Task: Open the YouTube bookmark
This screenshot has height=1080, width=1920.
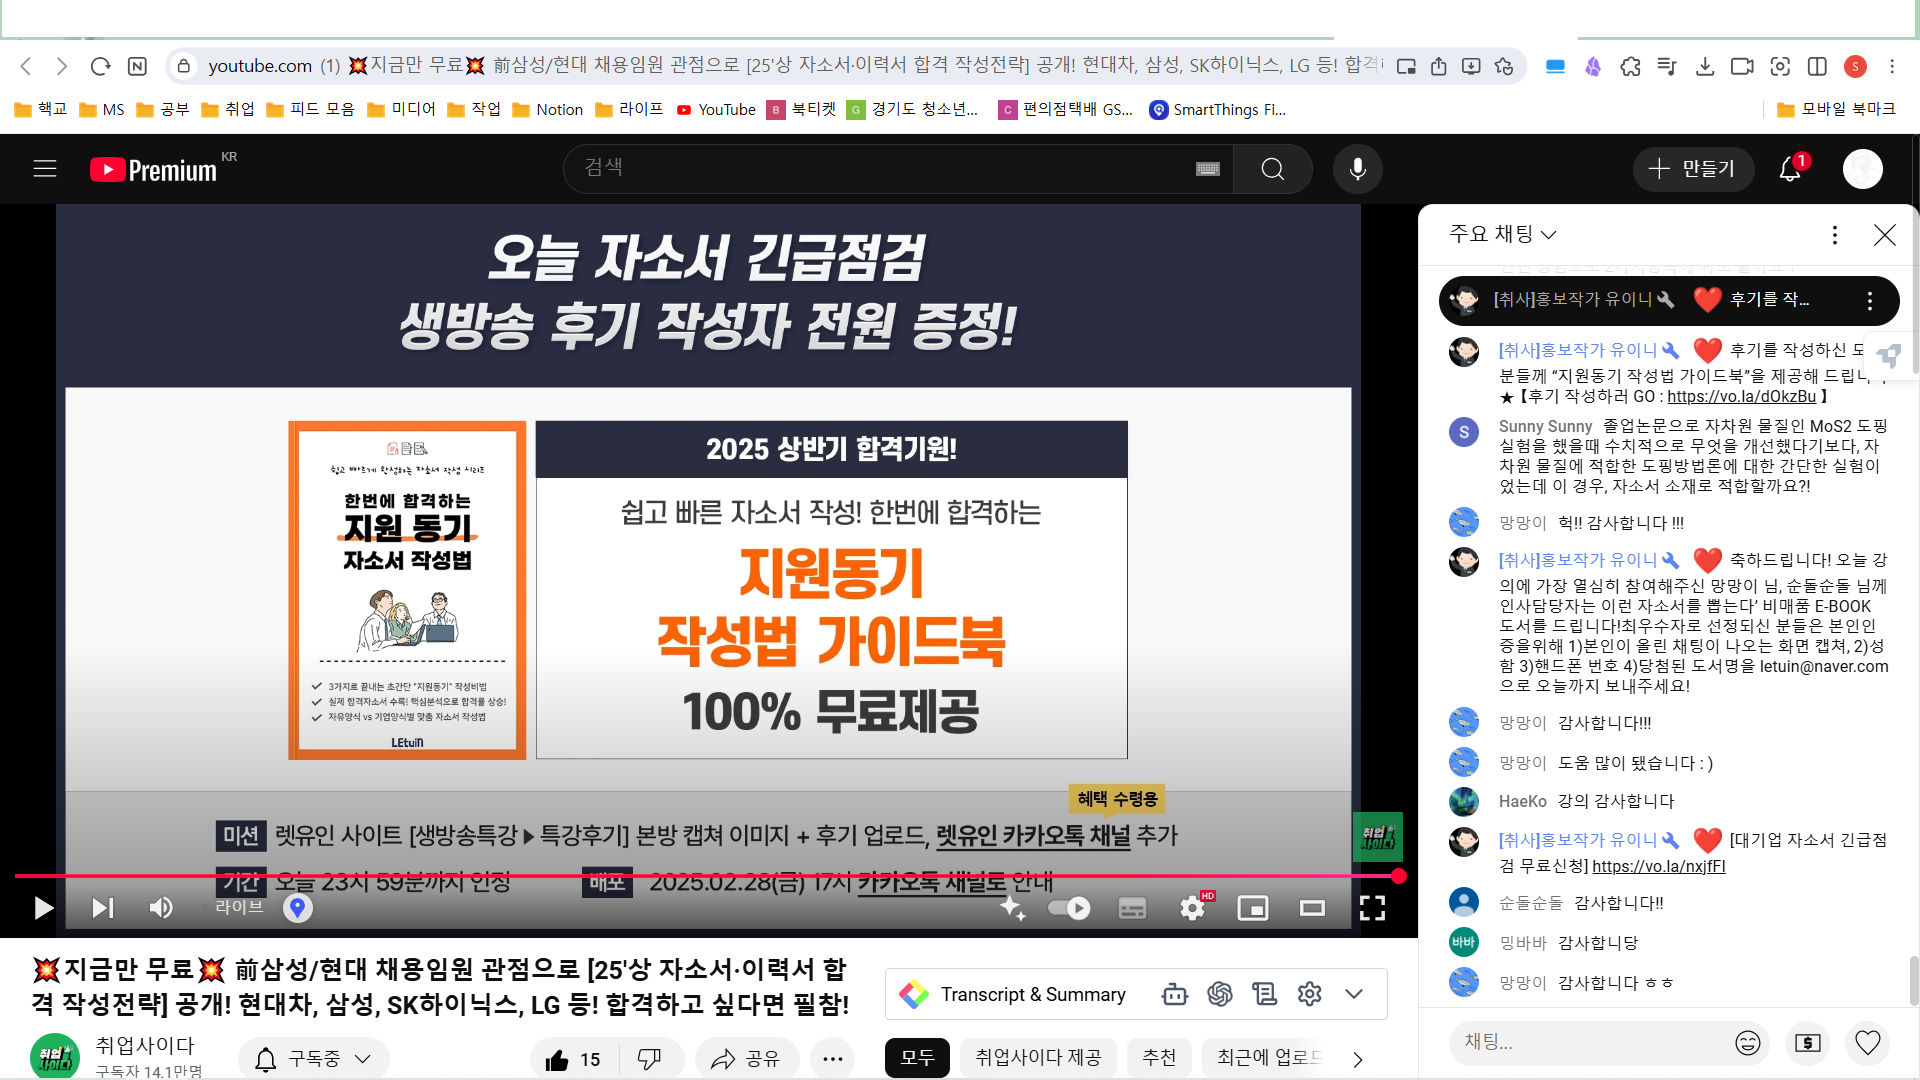Action: click(x=716, y=109)
